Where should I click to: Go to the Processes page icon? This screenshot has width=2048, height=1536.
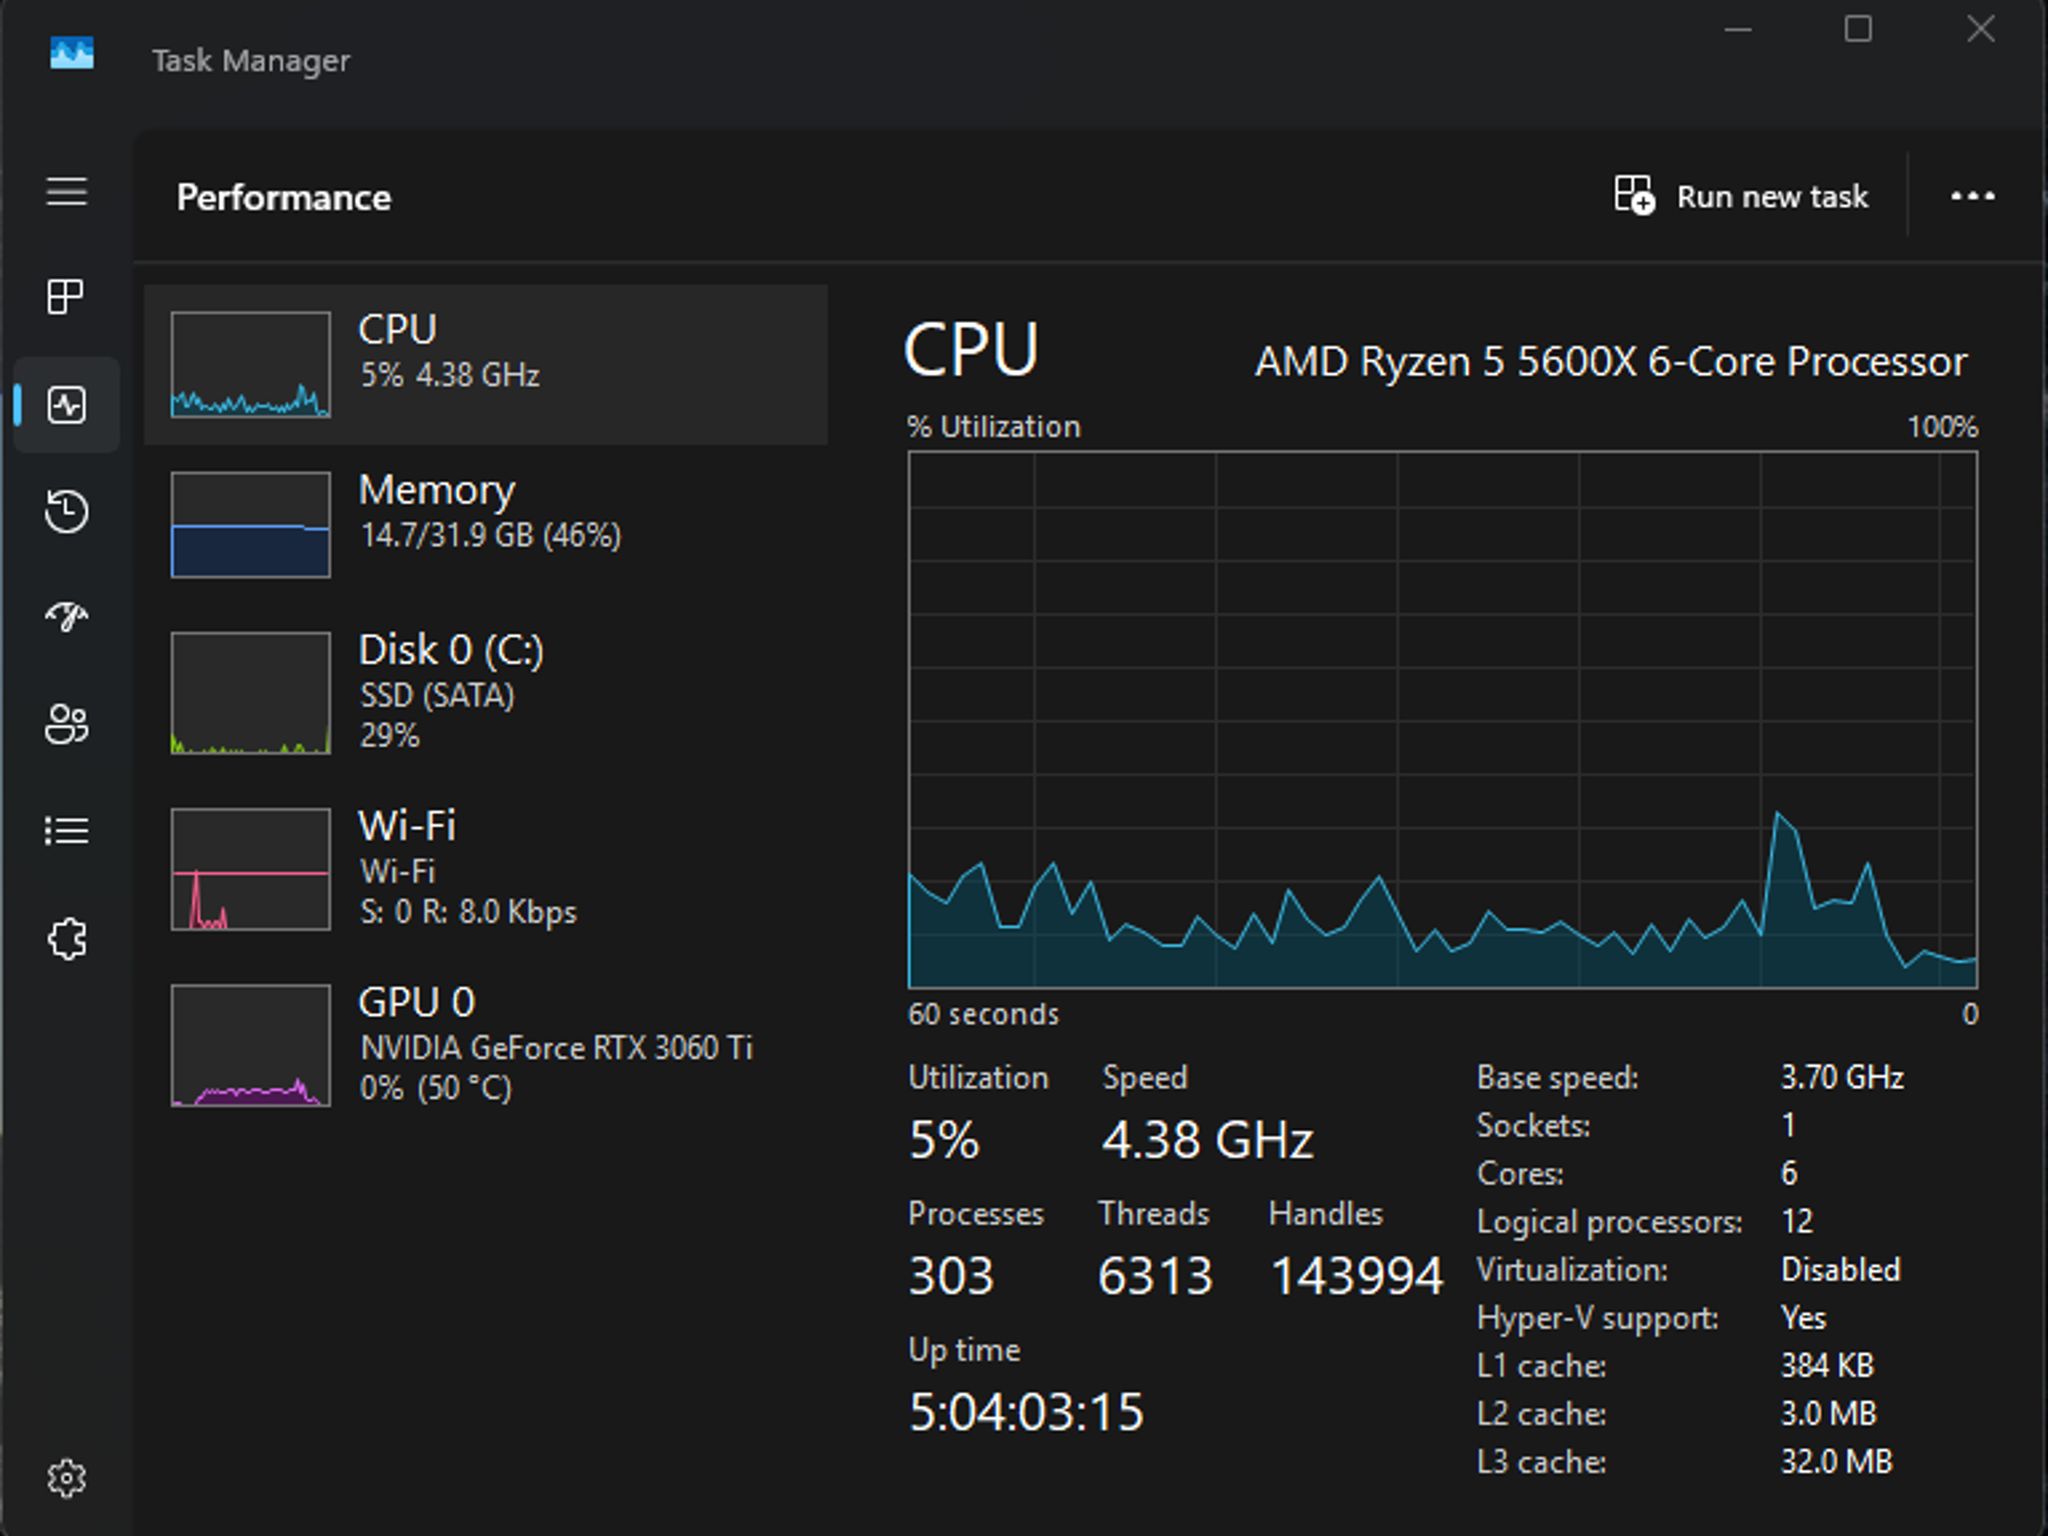point(67,297)
